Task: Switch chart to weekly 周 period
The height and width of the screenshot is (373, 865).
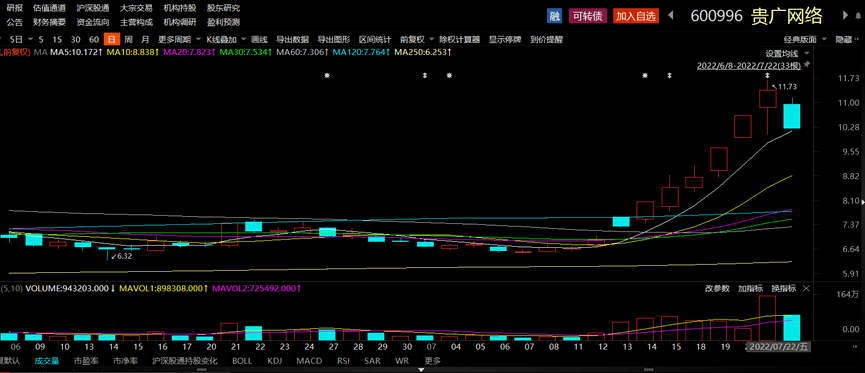Action: [x=129, y=40]
